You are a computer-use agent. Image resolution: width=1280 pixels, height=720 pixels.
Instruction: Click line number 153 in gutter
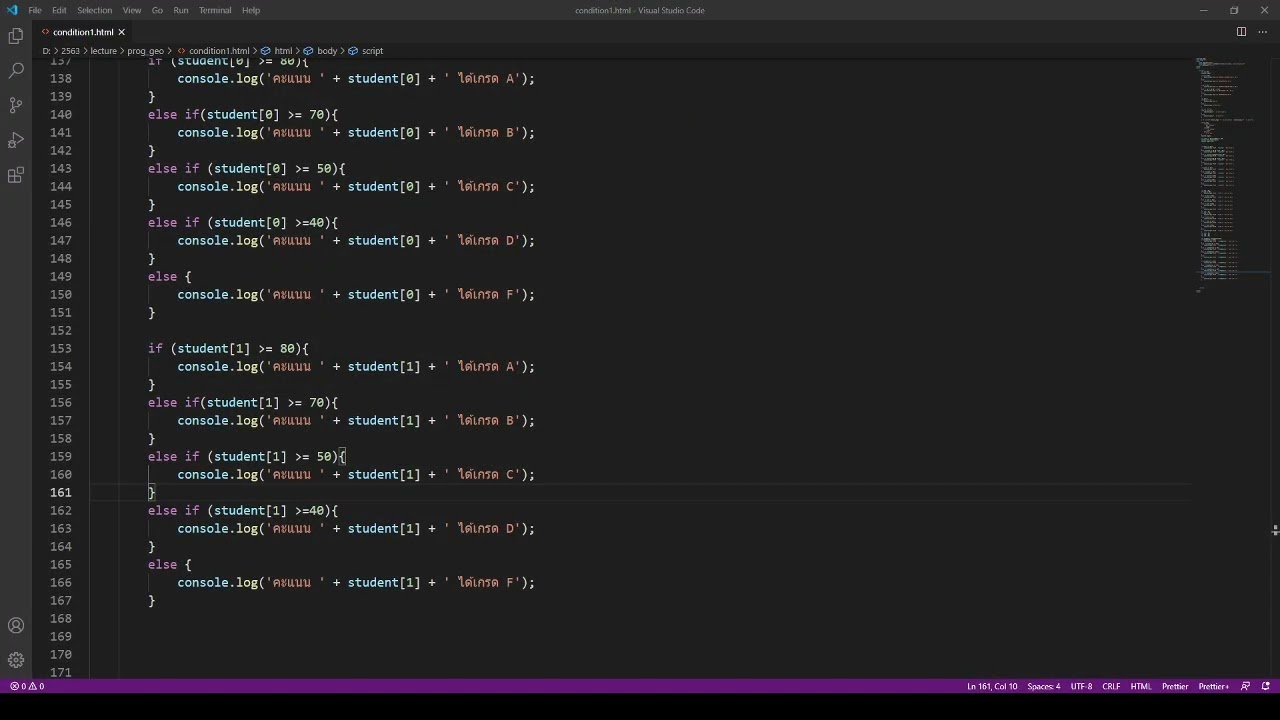pyautogui.click(x=60, y=349)
